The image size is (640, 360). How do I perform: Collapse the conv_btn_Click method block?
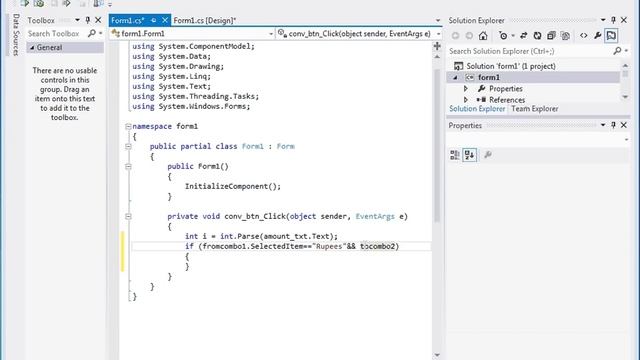pos(128,216)
